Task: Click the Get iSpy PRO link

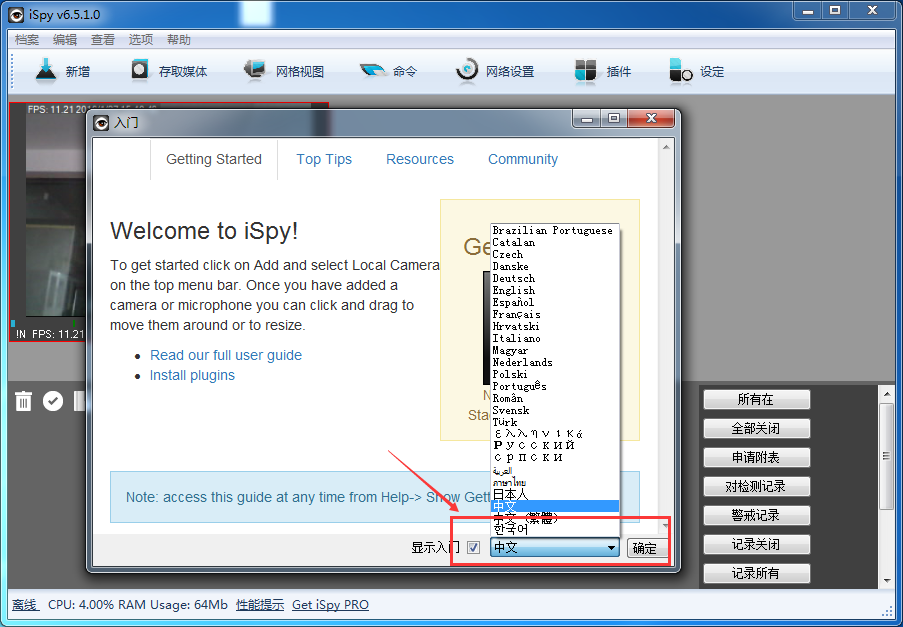Action: coord(331,605)
